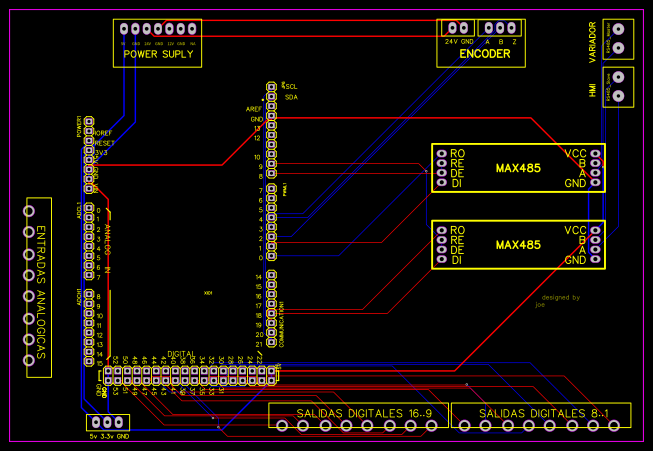This screenshot has width=653, height=451.
Task: Select the SCL header pad
Action: tap(272, 87)
